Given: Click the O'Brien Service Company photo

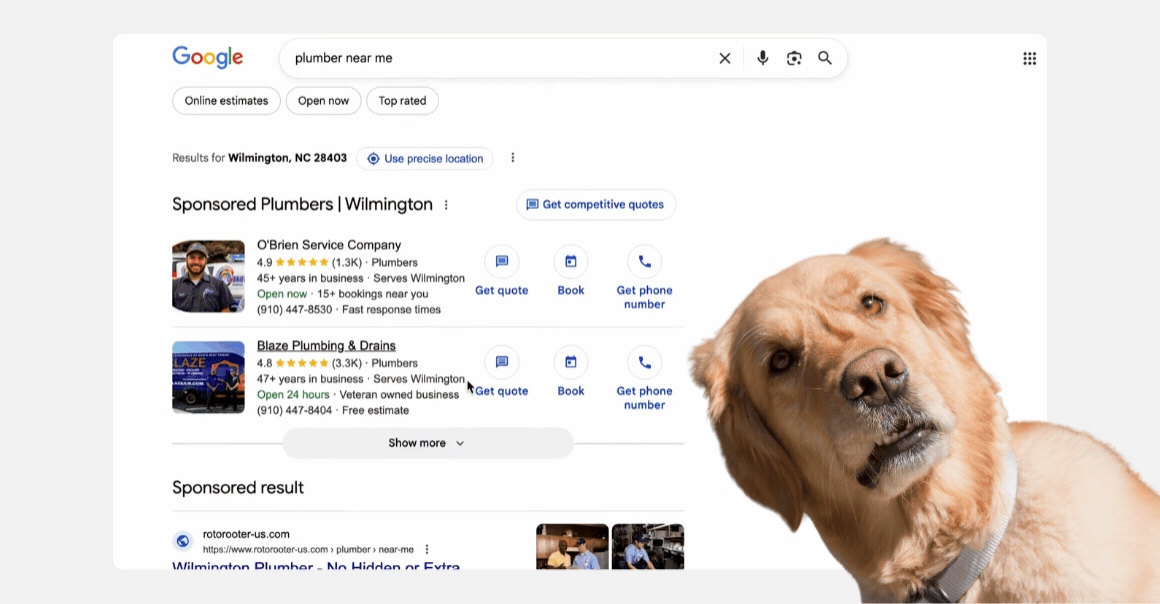Looking at the screenshot, I should tap(208, 276).
